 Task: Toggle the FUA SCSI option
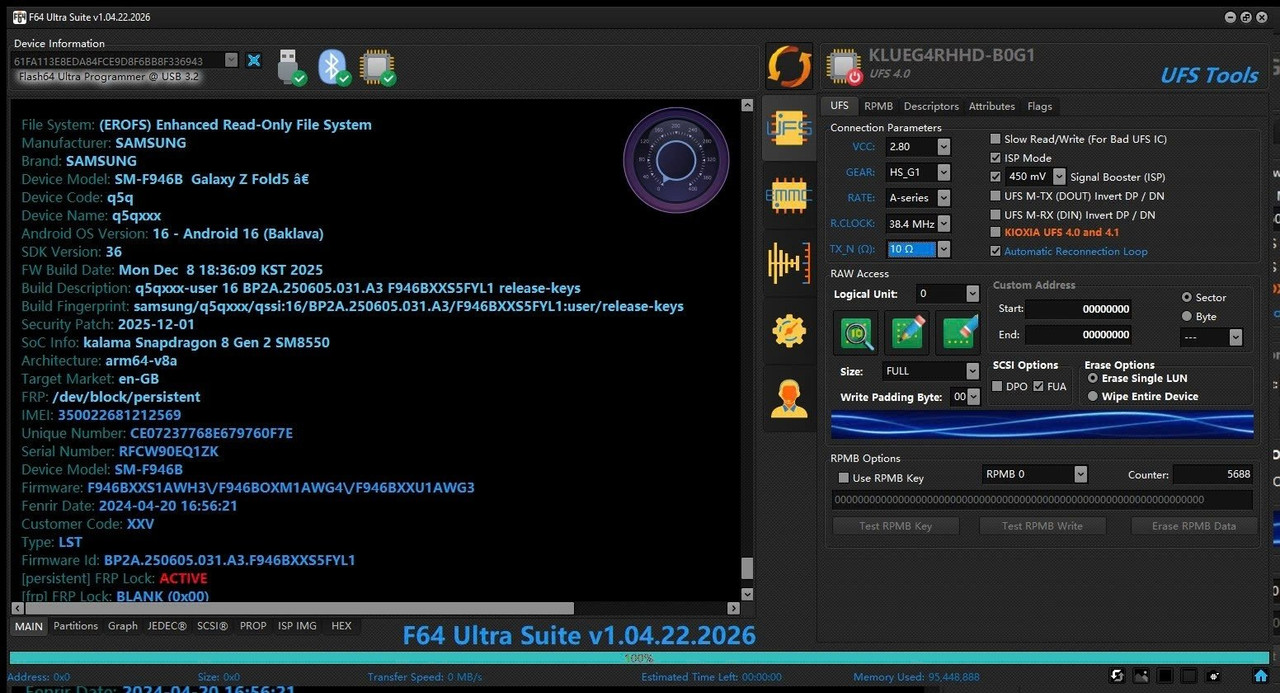point(1038,386)
